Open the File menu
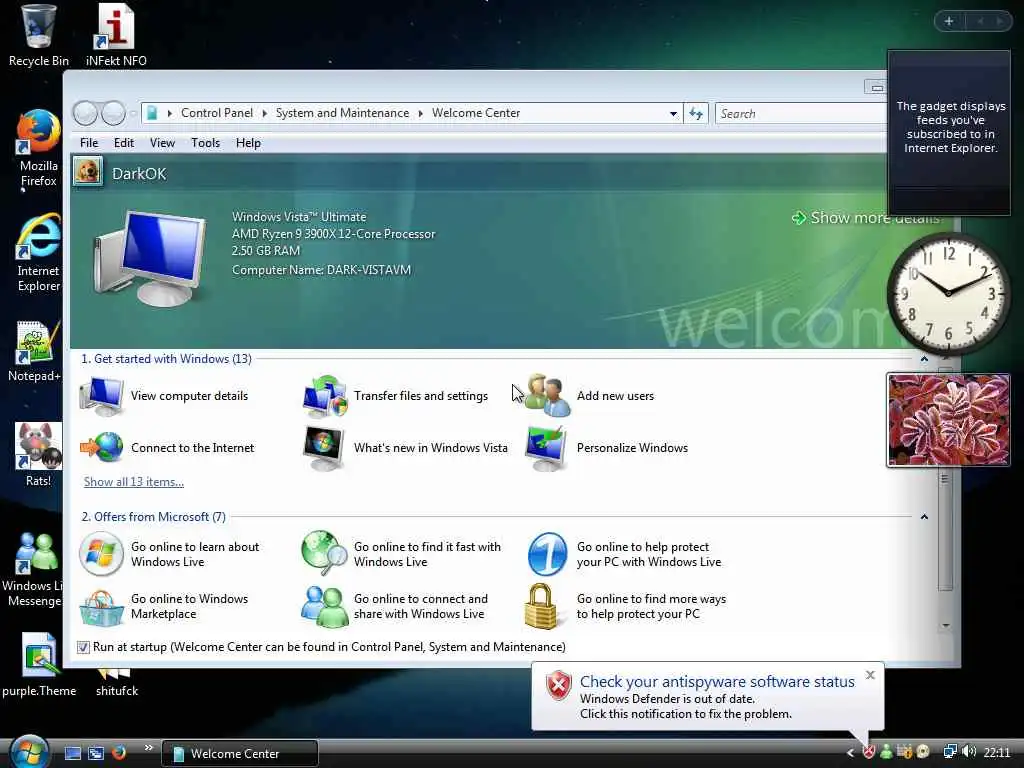 pos(89,143)
